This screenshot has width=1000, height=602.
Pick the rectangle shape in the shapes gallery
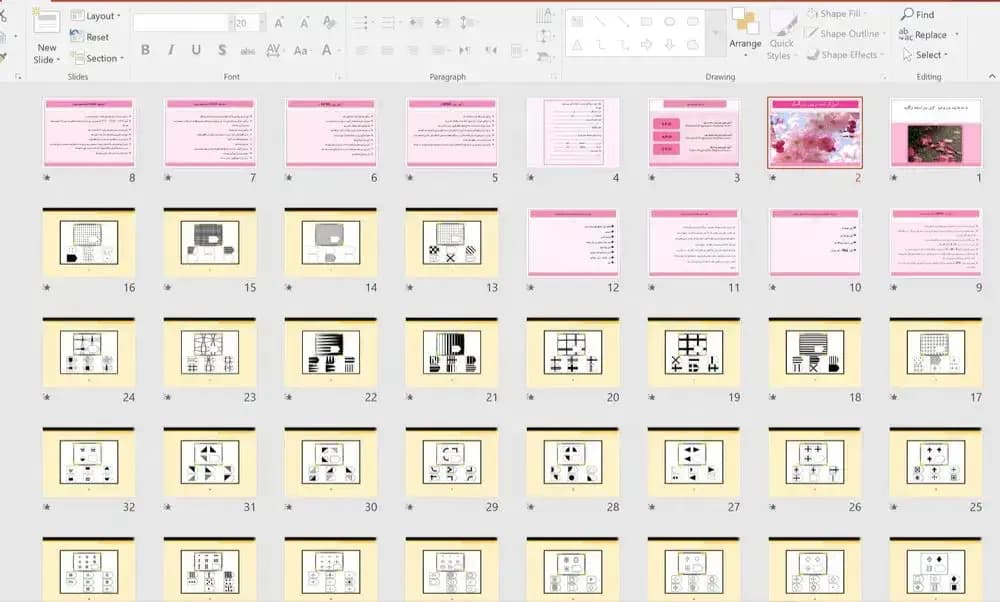pyautogui.click(x=647, y=22)
